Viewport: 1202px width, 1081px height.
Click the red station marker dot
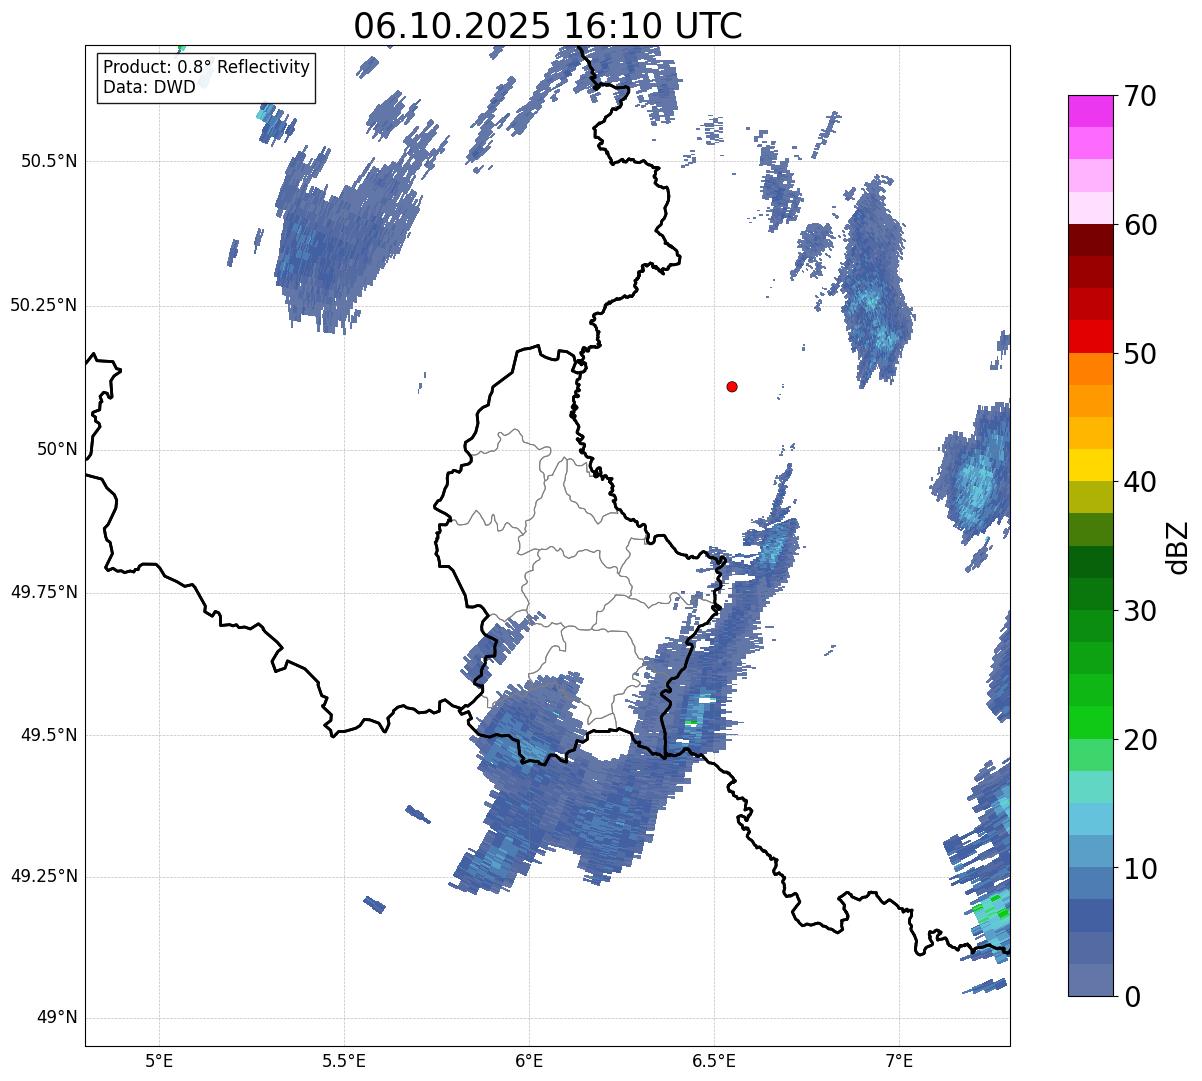pos(732,386)
